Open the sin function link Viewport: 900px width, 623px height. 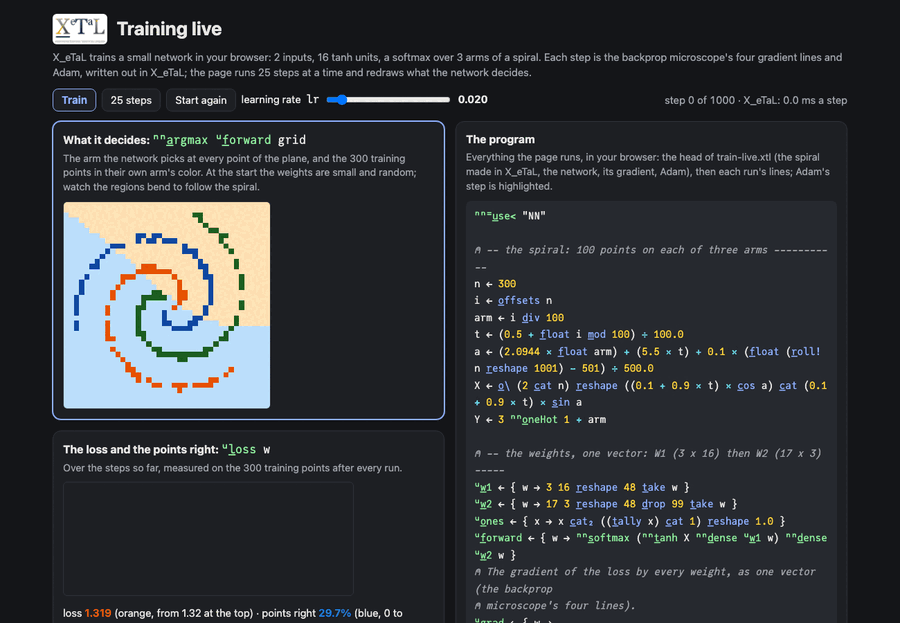[x=560, y=403]
